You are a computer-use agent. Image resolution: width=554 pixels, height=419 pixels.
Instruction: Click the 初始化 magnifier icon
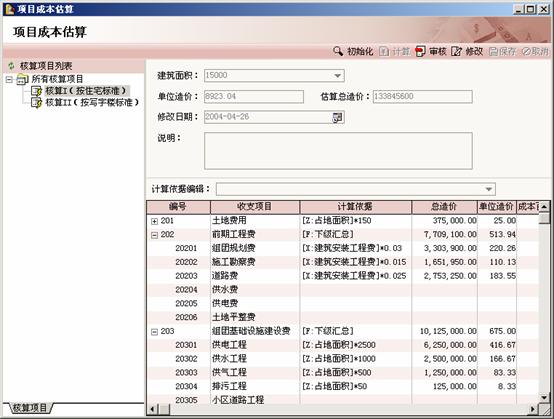338,51
